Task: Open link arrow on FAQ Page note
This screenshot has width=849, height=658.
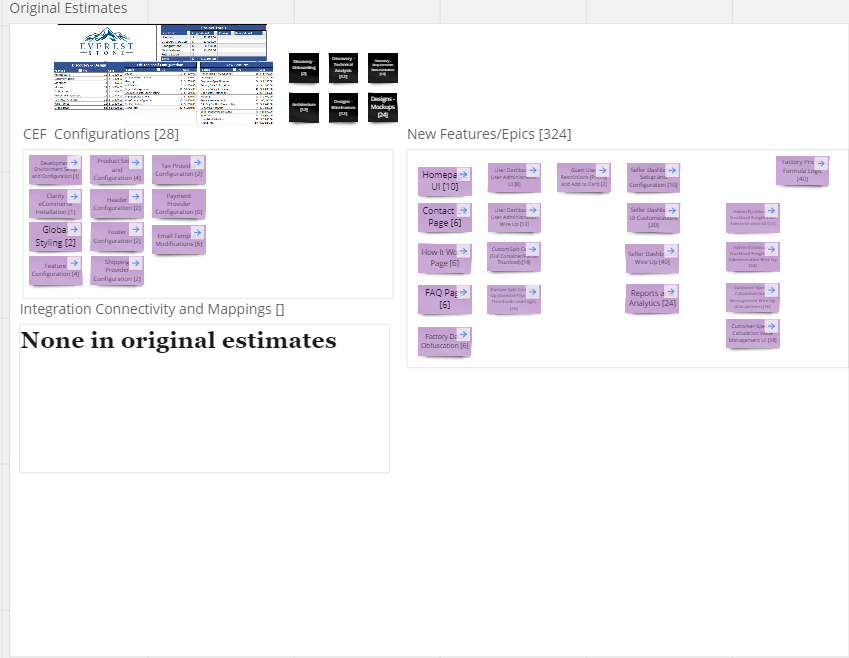Action: 463,292
